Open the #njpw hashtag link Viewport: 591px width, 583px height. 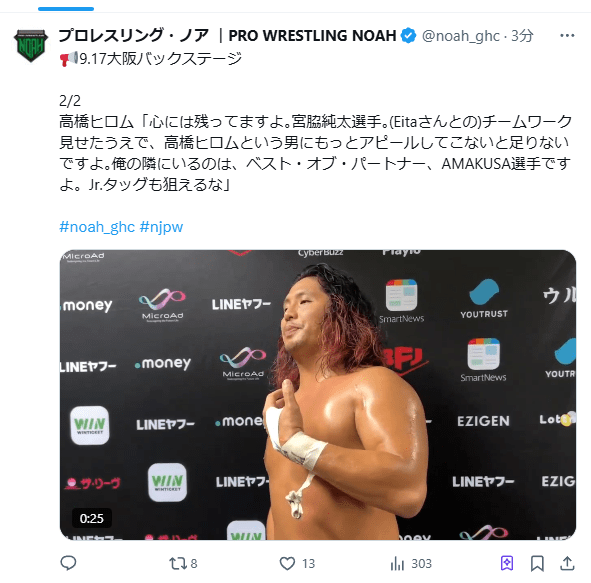(161, 227)
